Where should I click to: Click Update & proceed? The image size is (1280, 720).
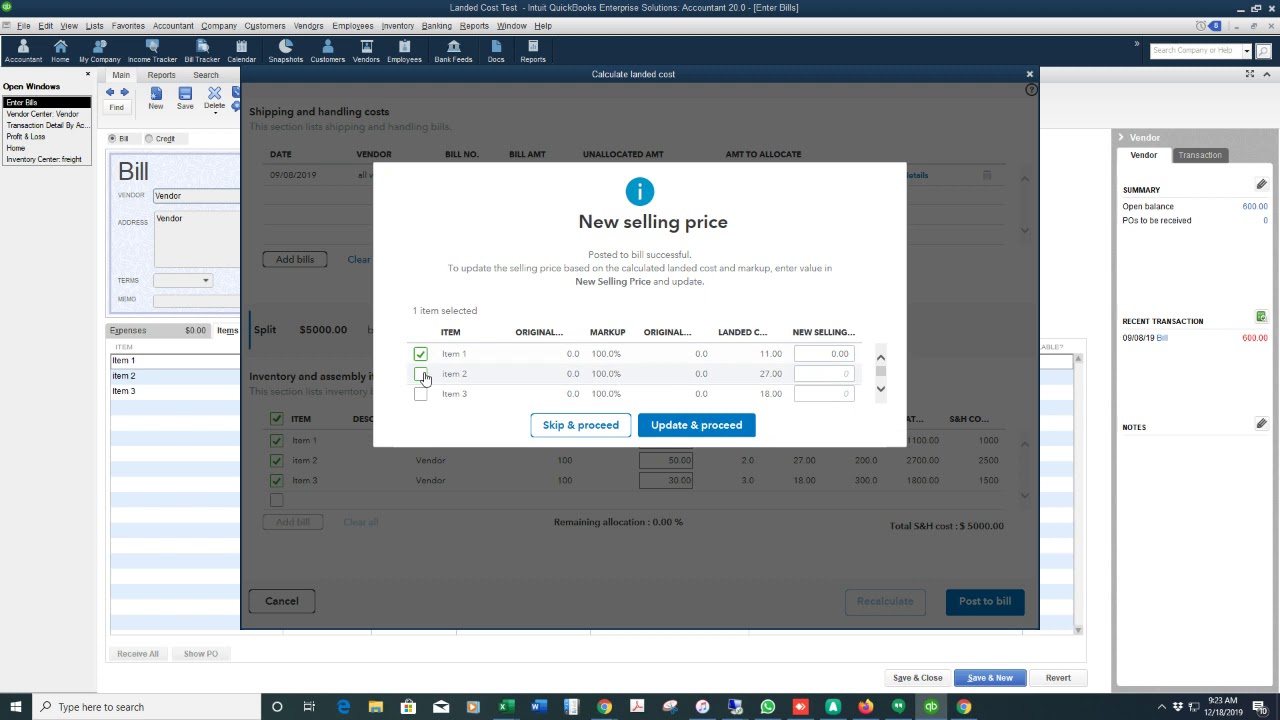coord(696,425)
